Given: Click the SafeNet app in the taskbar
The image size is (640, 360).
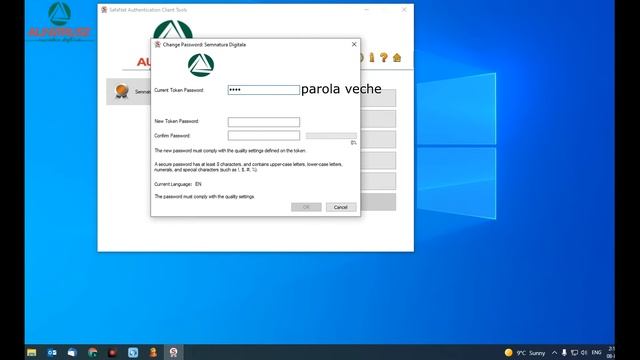Looking at the screenshot, I should [x=173, y=352].
